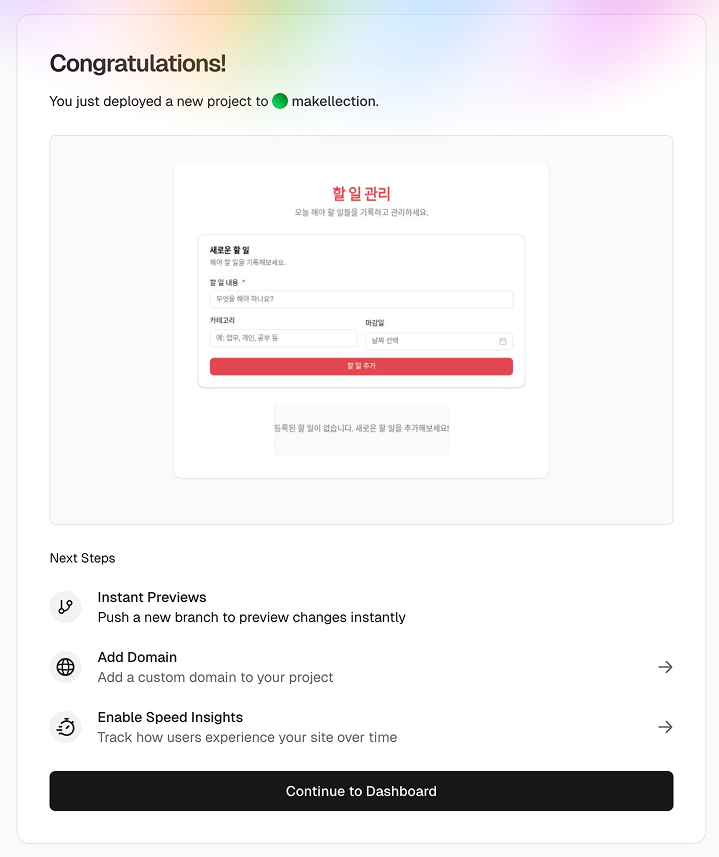Click the arrow beside Enable Speed Insights

665,727
